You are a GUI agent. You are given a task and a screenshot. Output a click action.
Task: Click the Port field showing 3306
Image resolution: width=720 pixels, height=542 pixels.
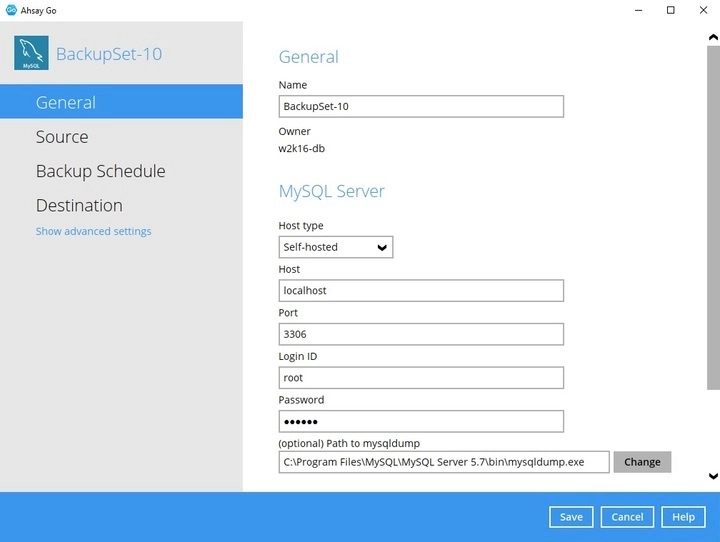click(421, 334)
